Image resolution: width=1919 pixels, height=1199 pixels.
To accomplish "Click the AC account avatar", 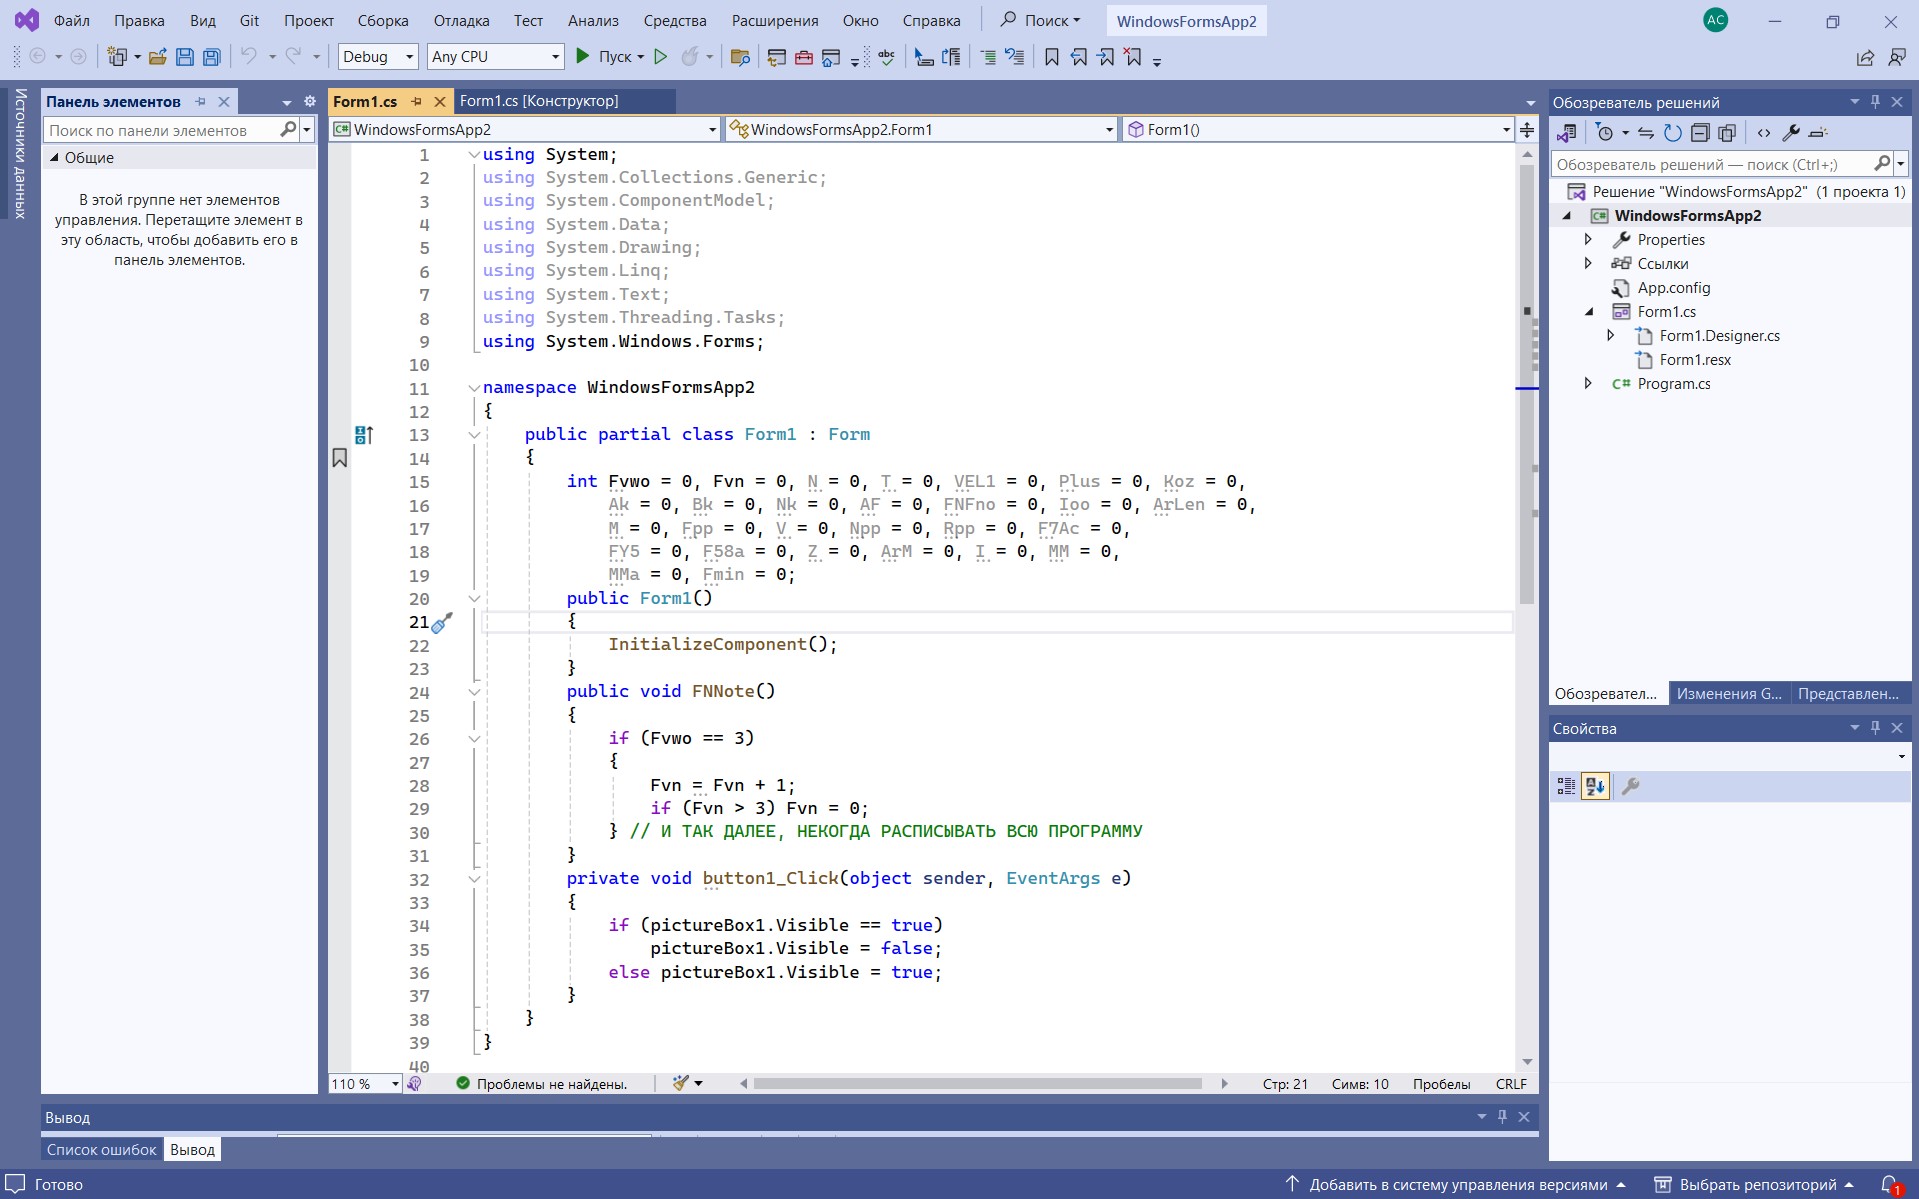I will click(x=1716, y=20).
